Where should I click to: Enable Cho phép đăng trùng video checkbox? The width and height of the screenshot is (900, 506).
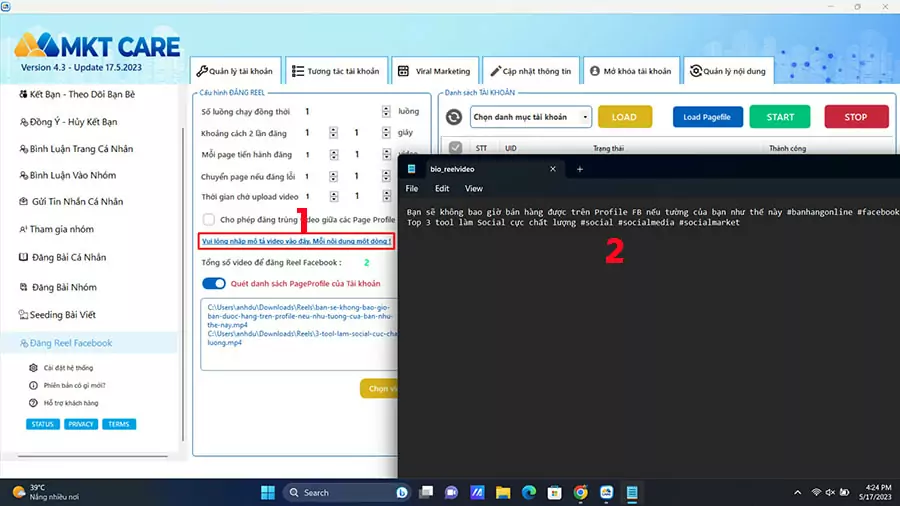click(208, 219)
